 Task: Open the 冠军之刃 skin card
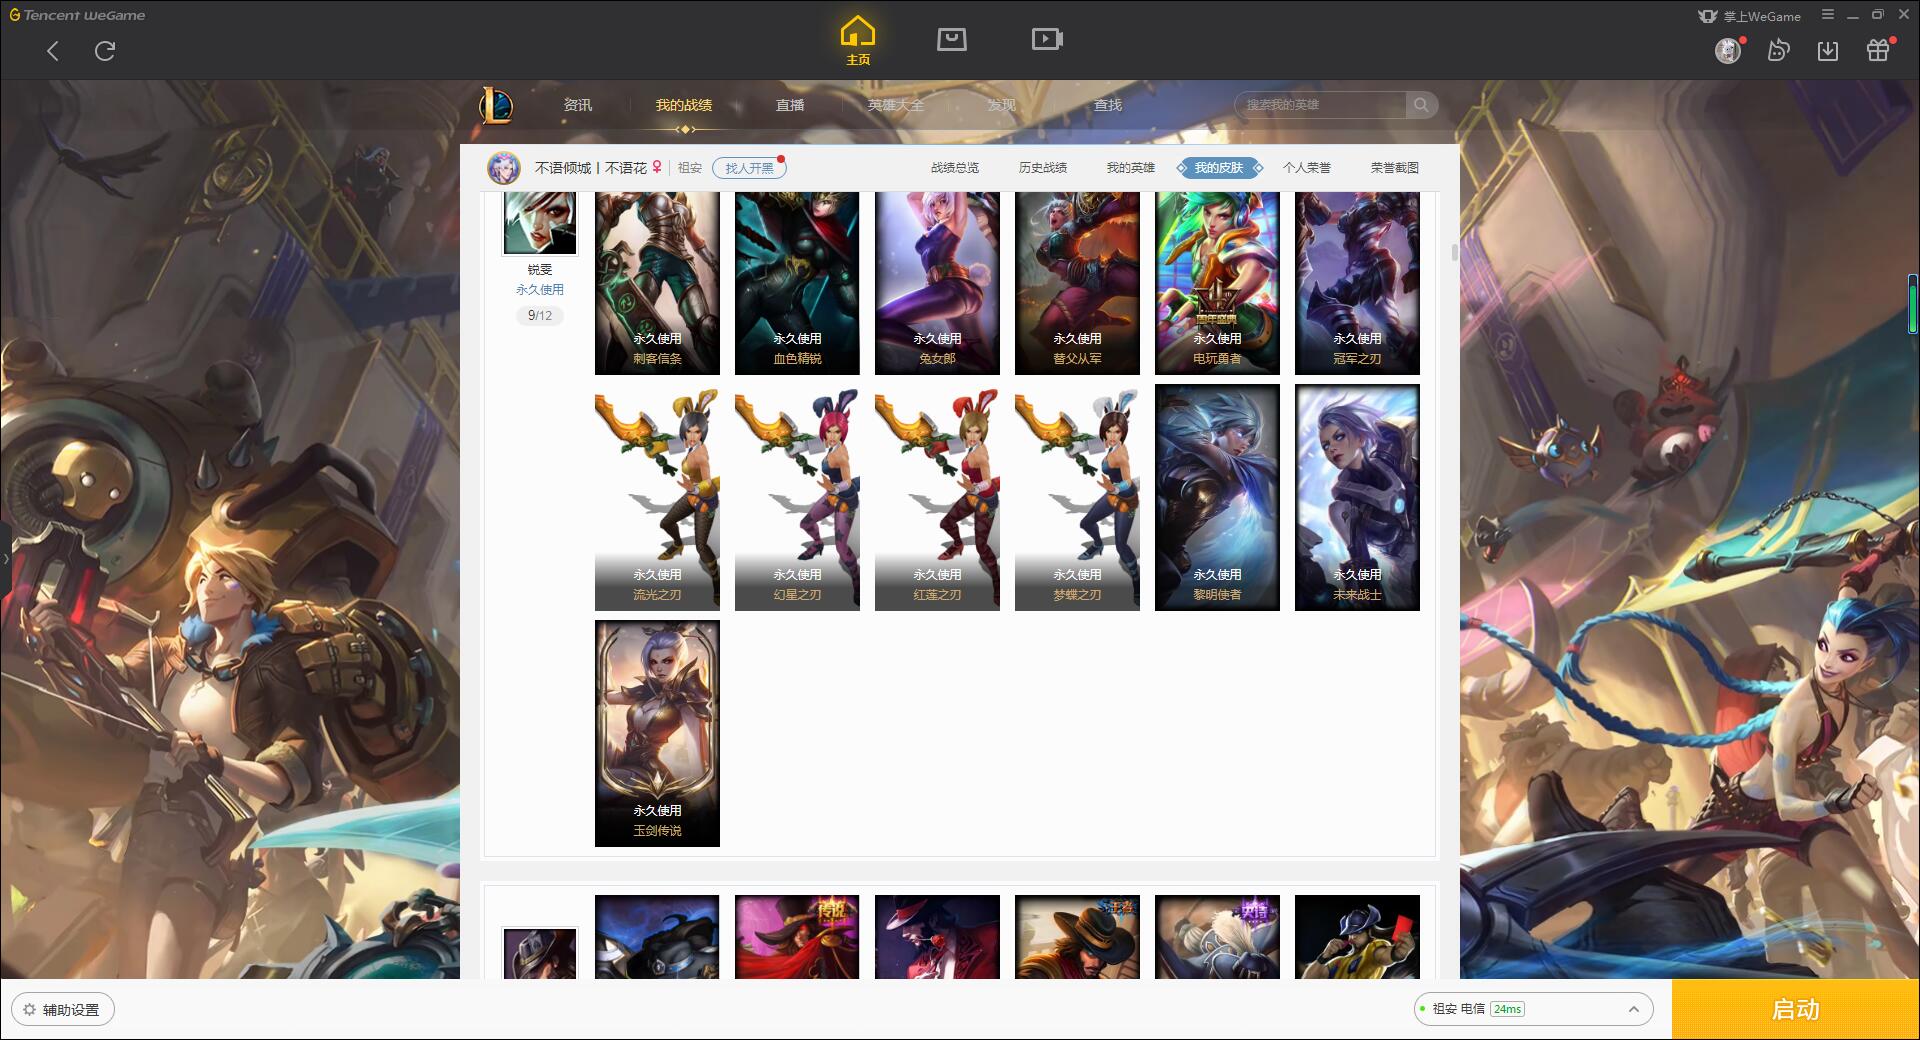click(x=1357, y=283)
